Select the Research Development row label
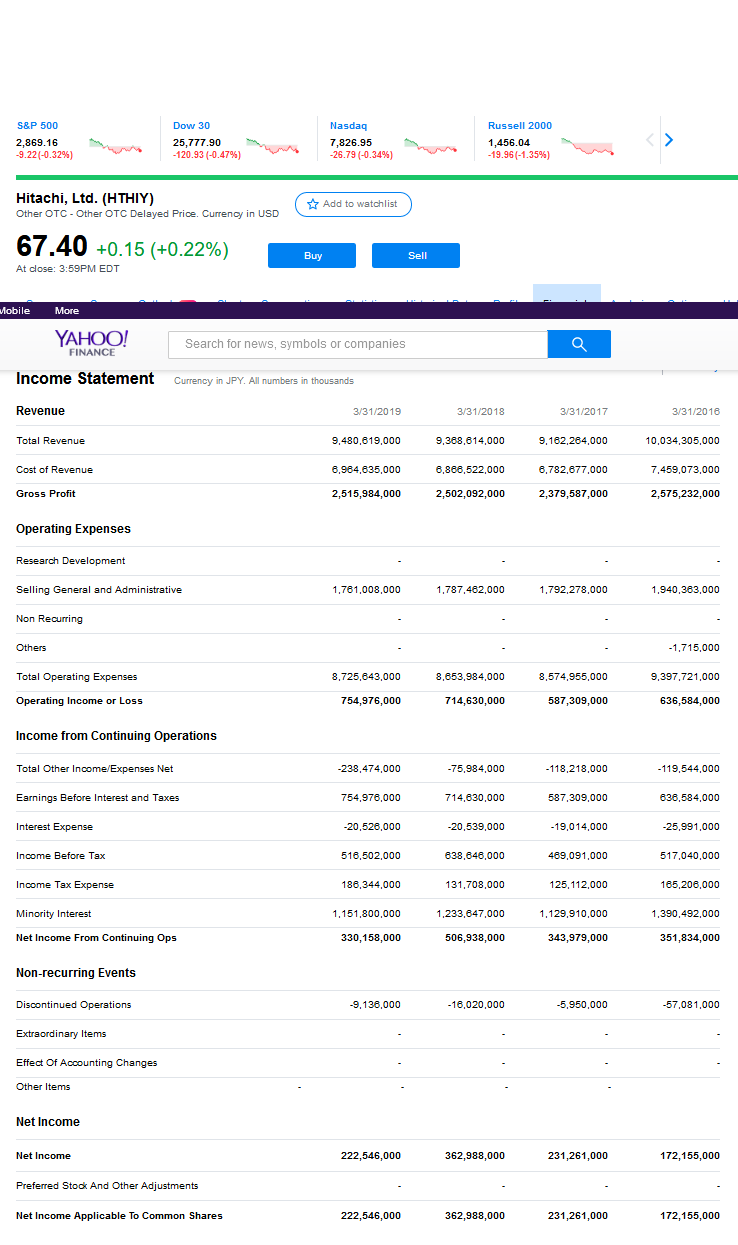 point(71,561)
